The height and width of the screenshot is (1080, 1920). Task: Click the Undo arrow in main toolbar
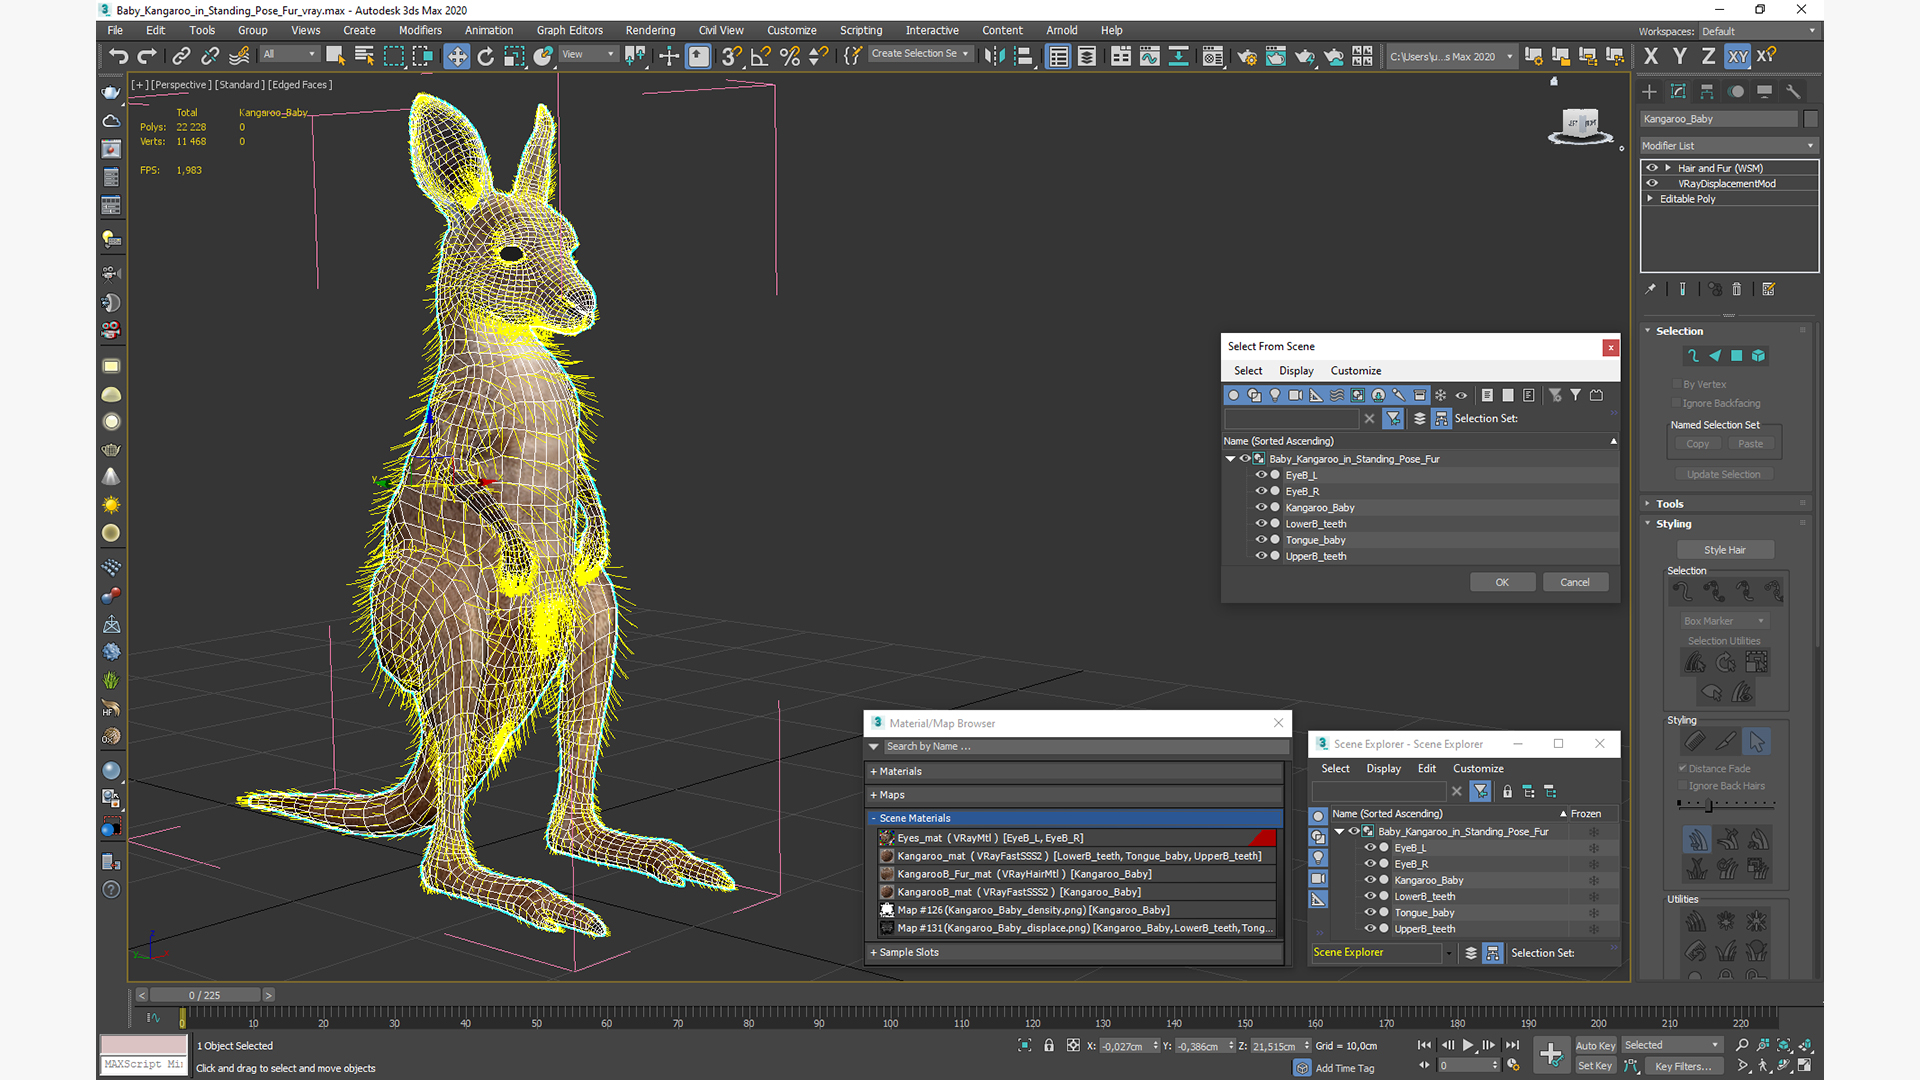[x=118, y=56]
